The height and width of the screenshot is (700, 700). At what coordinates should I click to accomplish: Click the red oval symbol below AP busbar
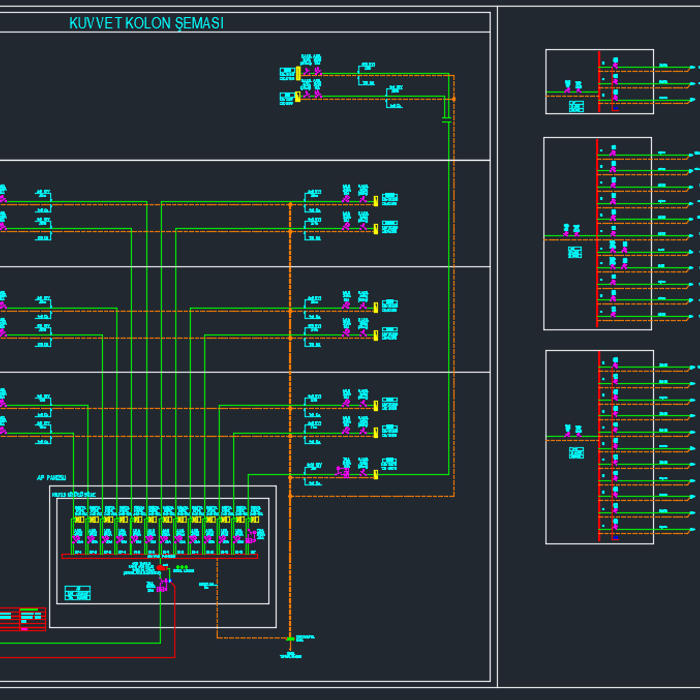point(161,567)
